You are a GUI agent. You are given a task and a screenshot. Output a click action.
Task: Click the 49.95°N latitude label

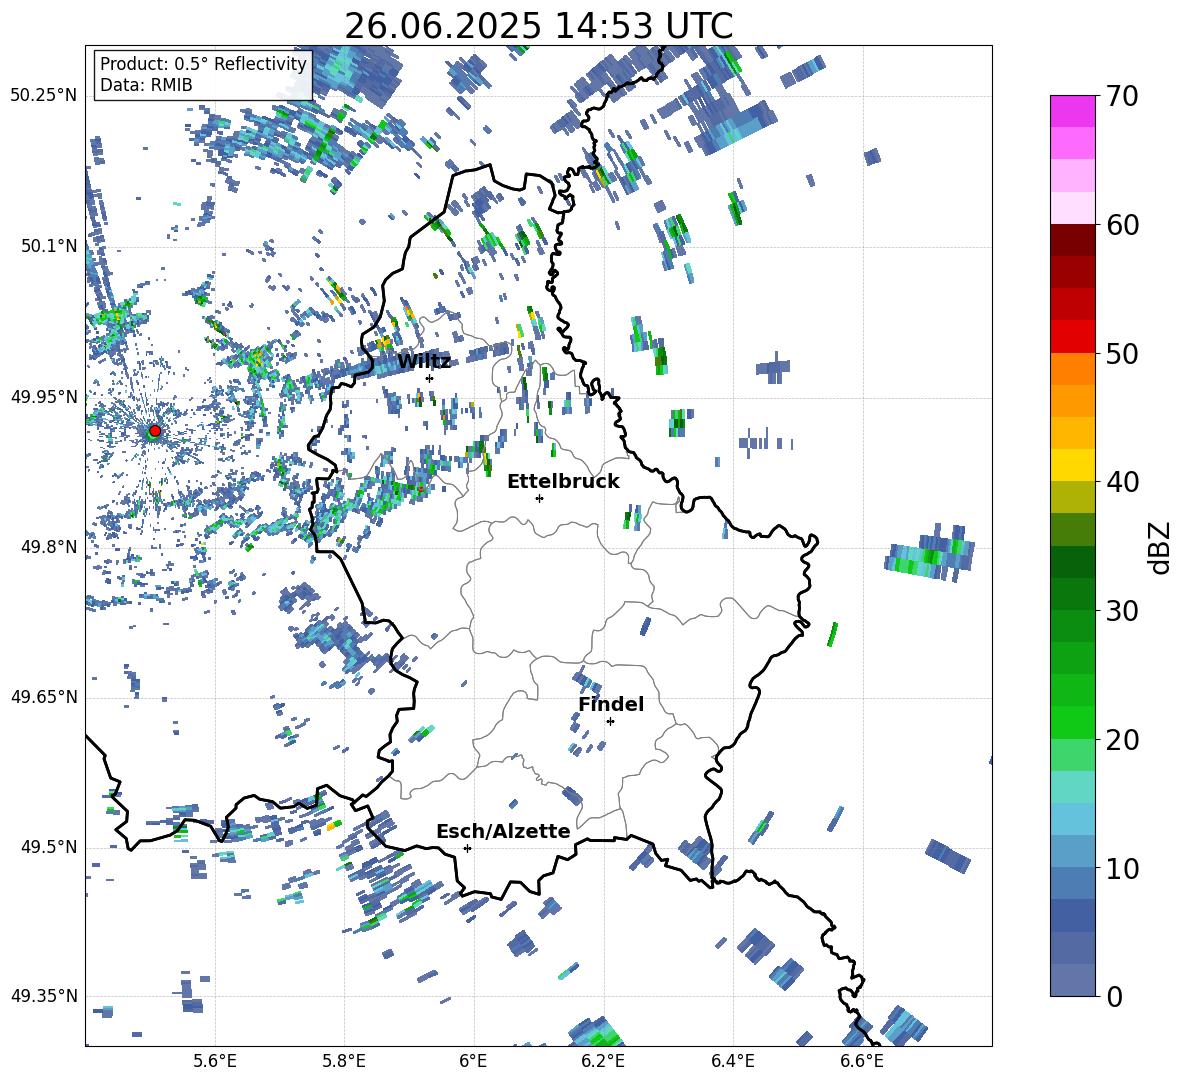coord(44,397)
